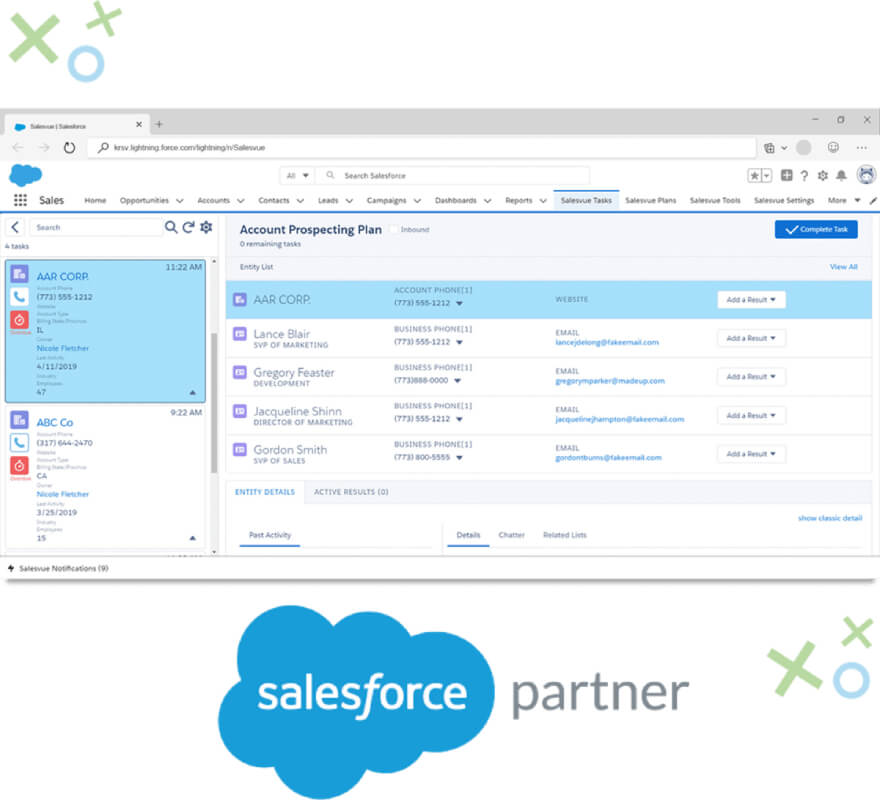Open the App Launcher grid icon
Screen dimensions: 880x800
(x=20, y=200)
